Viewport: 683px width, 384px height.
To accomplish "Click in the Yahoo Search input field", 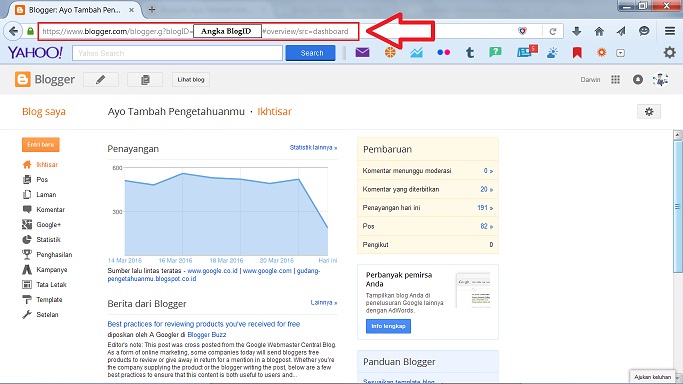I will tap(178, 53).
